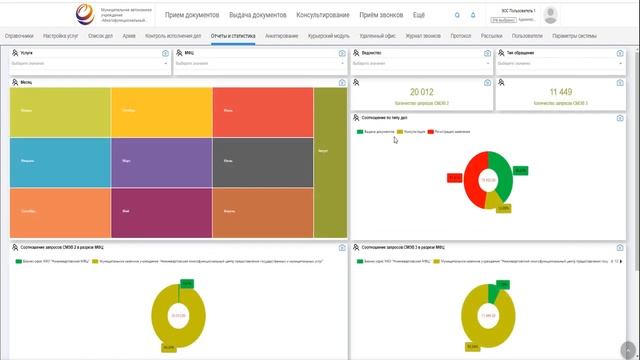640x360 pixels.
Task: Click the snapshot icon on the 11 449 card
Action: (x=620, y=83)
